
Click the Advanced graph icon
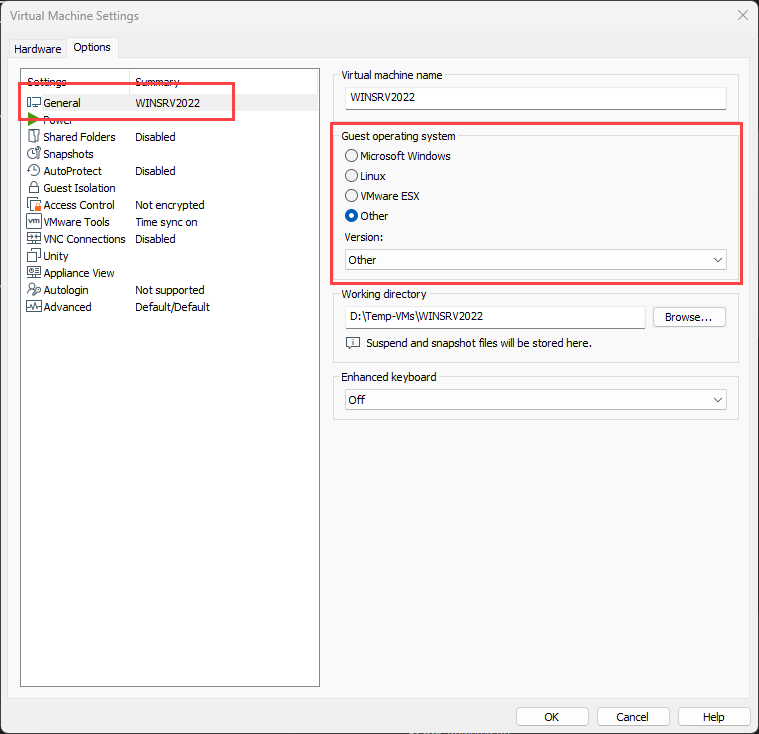[33, 306]
